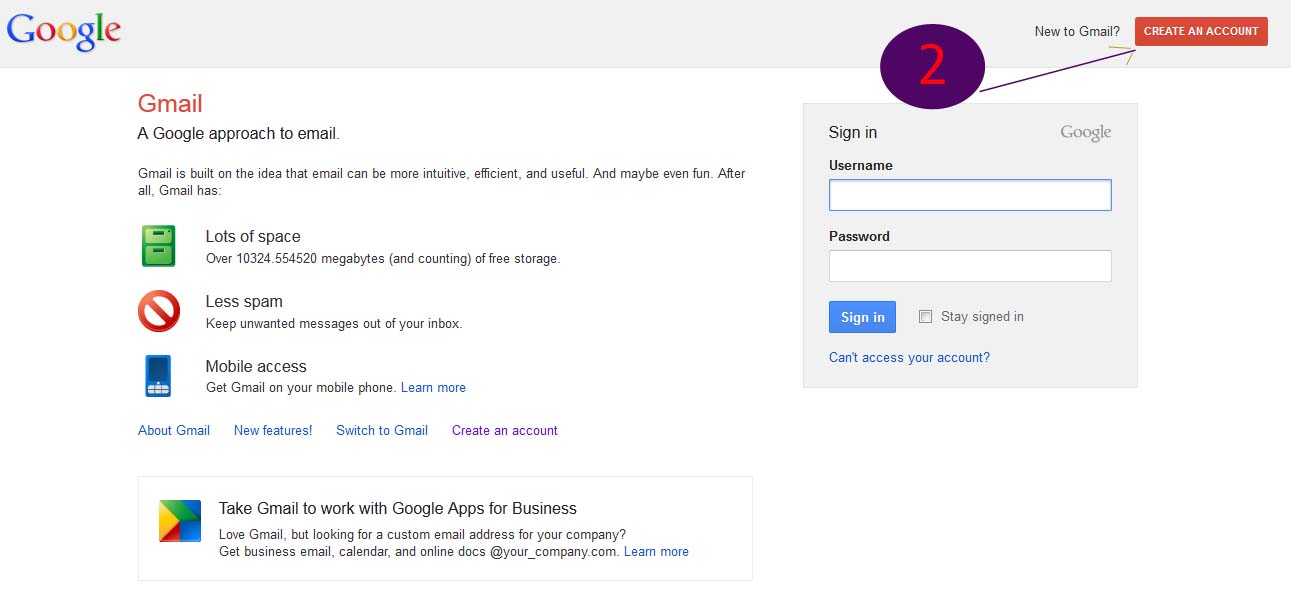Click the green file cabinet storage icon
The image size is (1291, 611).
(158, 246)
